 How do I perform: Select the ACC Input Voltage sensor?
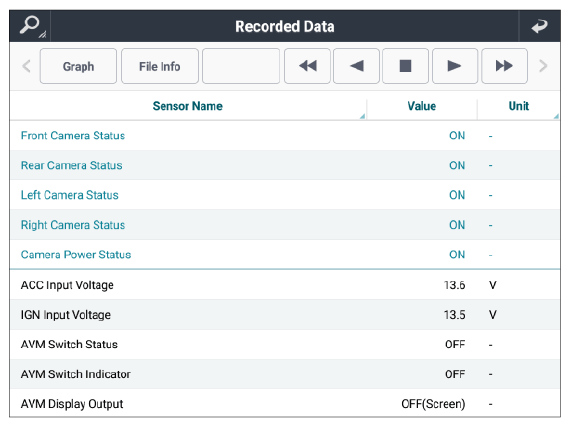(285, 285)
